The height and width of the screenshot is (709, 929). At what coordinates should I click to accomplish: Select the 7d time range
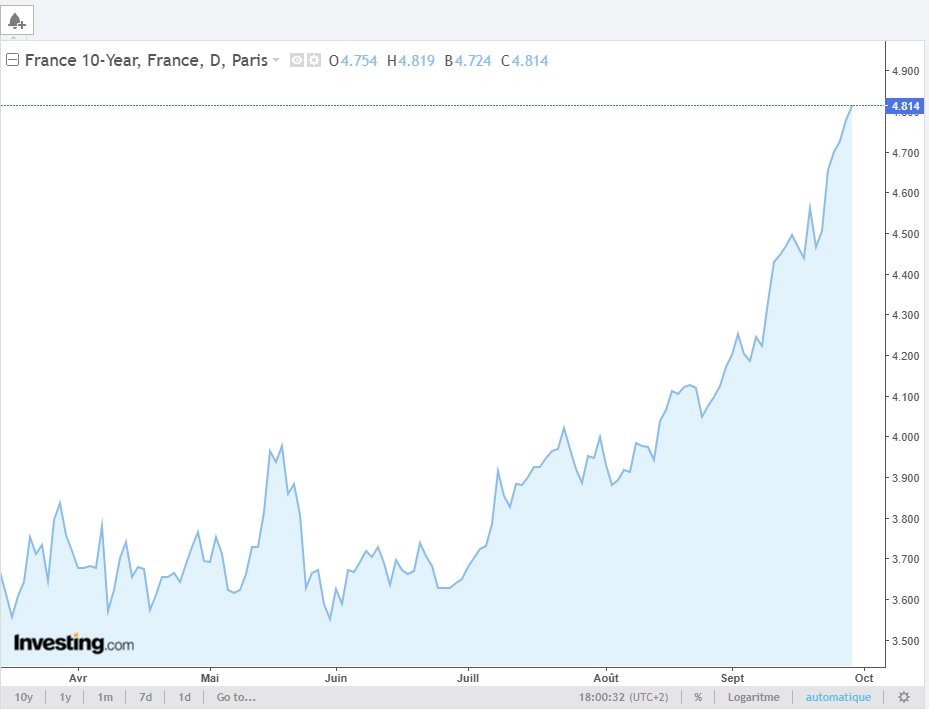(145, 697)
